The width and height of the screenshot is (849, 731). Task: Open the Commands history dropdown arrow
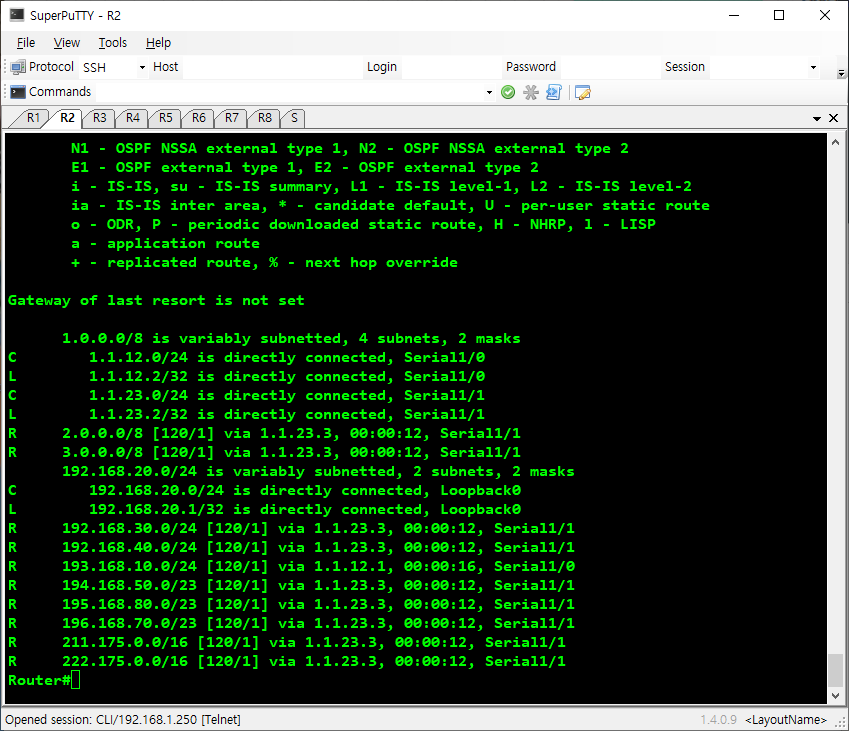tap(489, 93)
